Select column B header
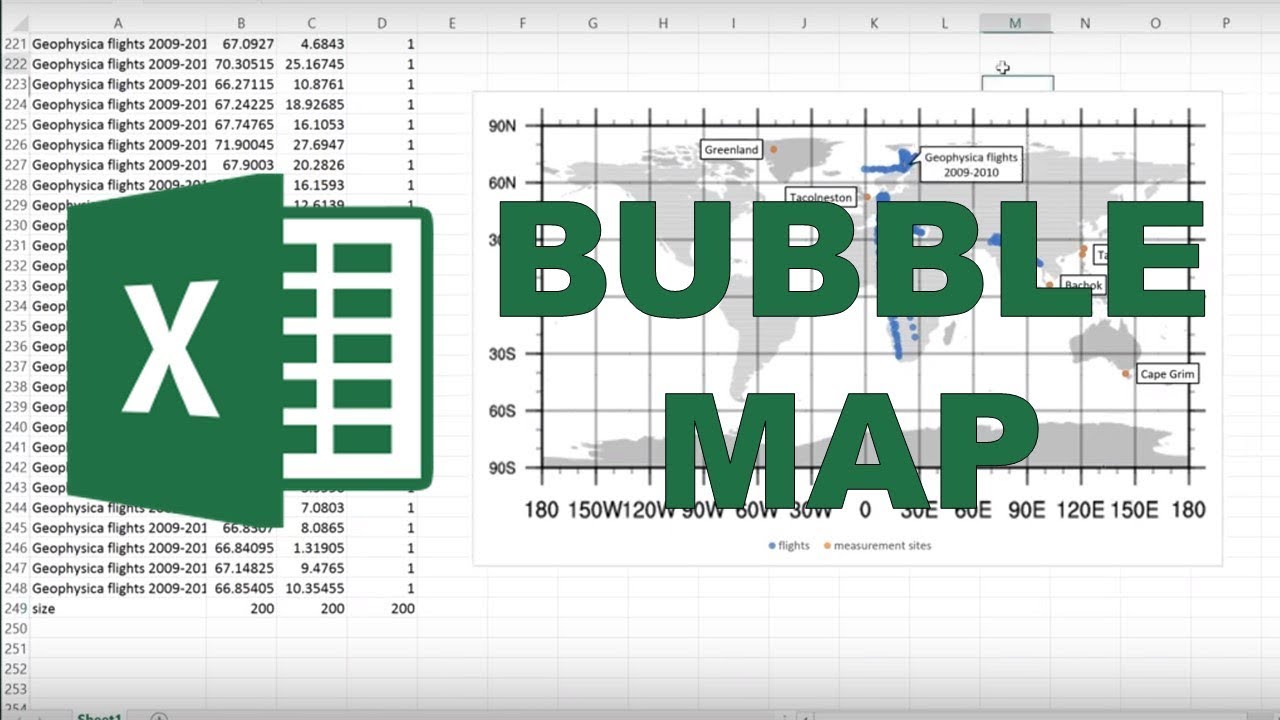The width and height of the screenshot is (1280, 720). (241, 23)
